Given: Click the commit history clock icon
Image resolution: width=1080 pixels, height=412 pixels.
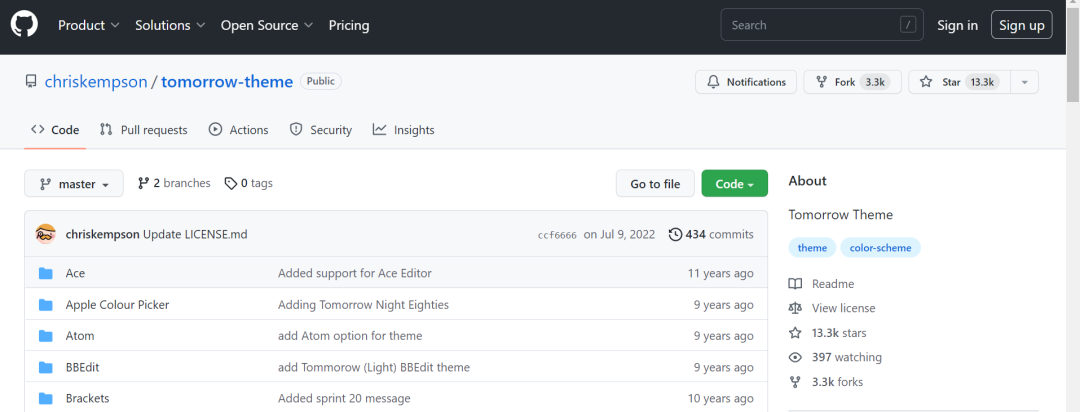Looking at the screenshot, I should click(675, 234).
